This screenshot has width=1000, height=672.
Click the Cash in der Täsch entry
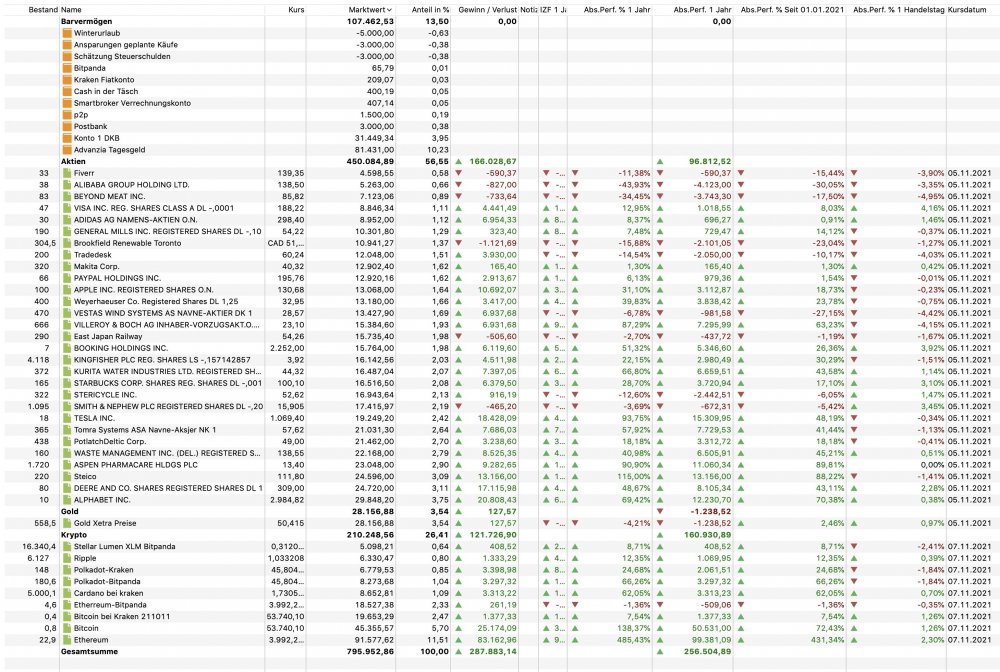coord(106,91)
